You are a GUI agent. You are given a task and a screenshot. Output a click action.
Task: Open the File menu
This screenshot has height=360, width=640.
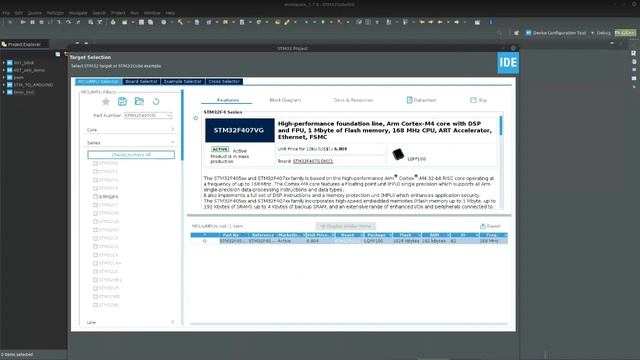pyautogui.click(x=6, y=13)
